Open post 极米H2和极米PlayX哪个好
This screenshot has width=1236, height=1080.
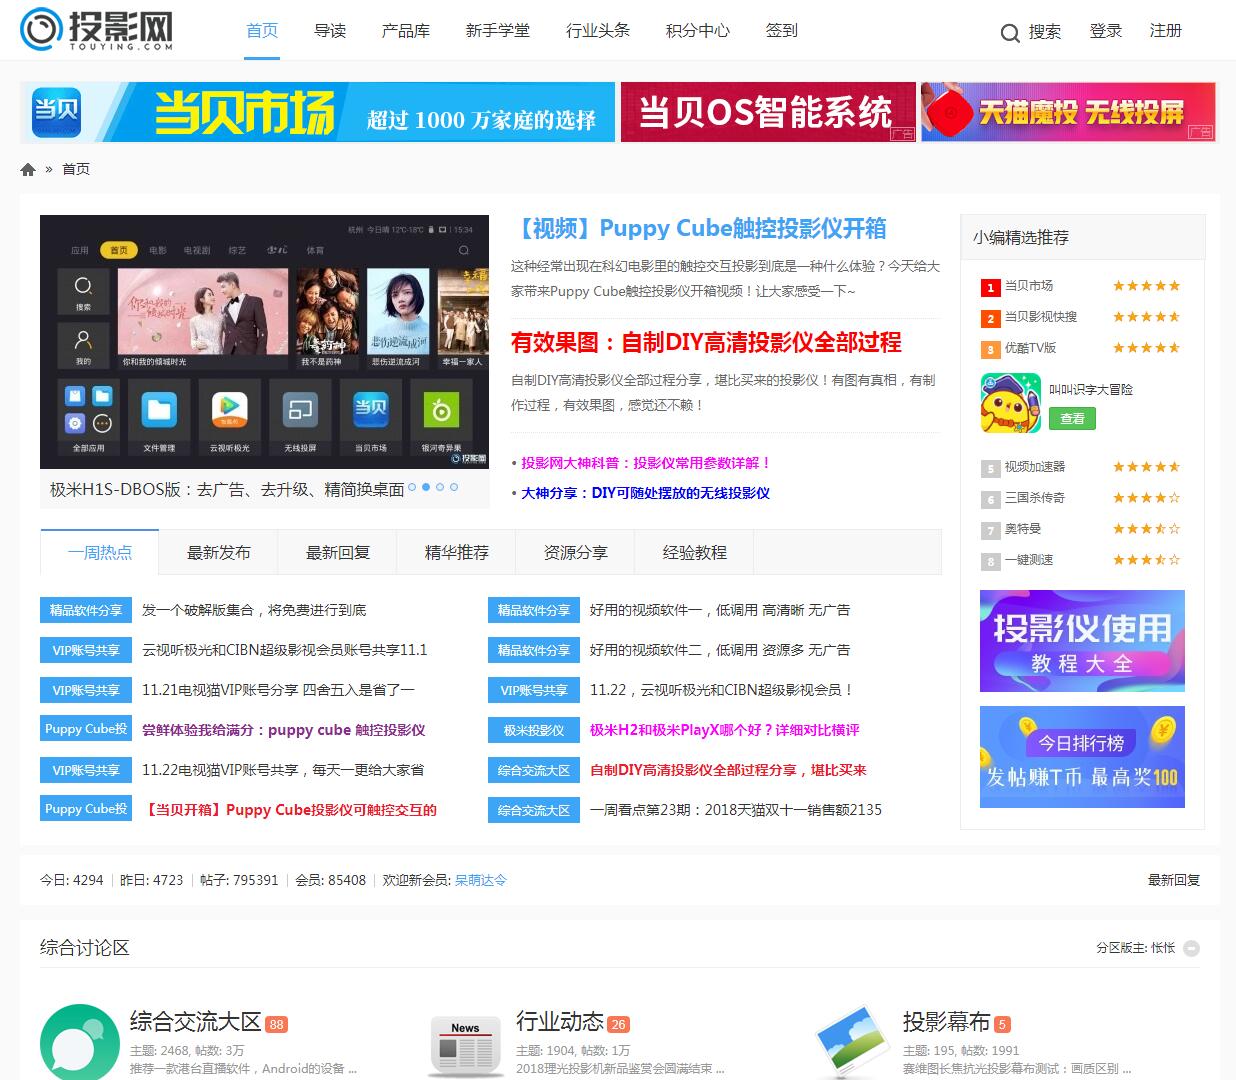(725, 730)
